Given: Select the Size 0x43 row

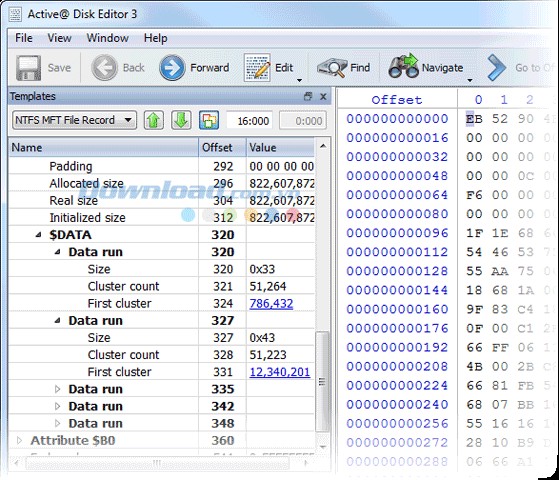Looking at the screenshot, I should tap(161, 337).
